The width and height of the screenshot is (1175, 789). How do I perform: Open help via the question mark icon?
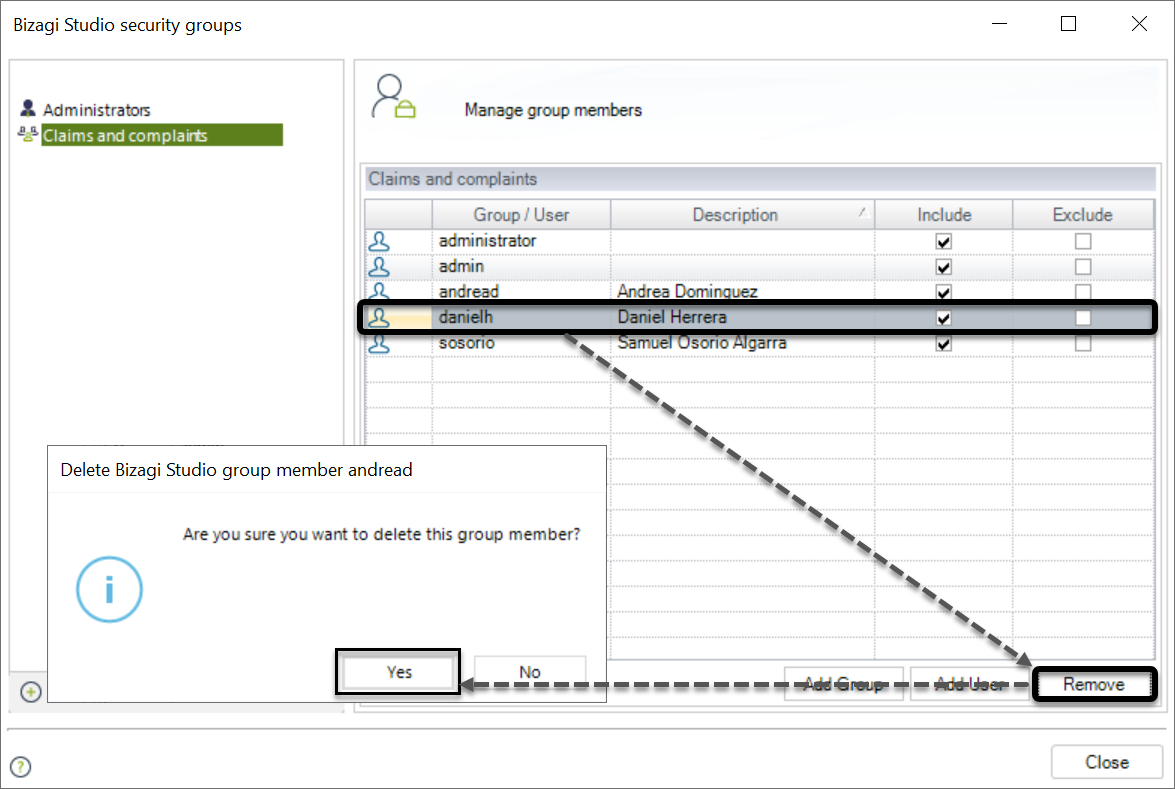(x=21, y=767)
